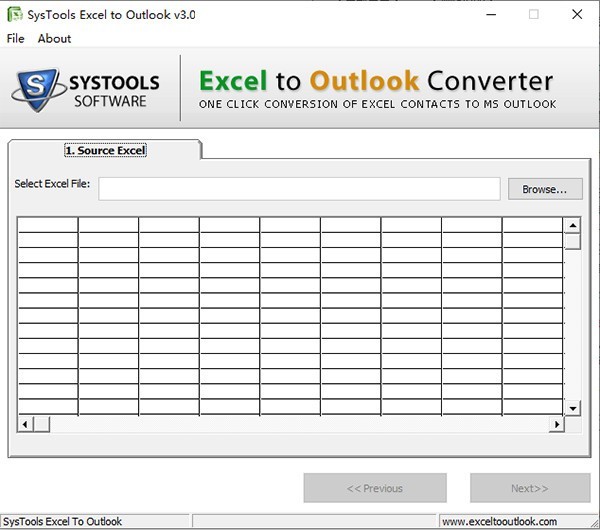Screen dimensions: 600x530
Task: Close the SysTools Excel to Outlook window
Action: click(577, 15)
